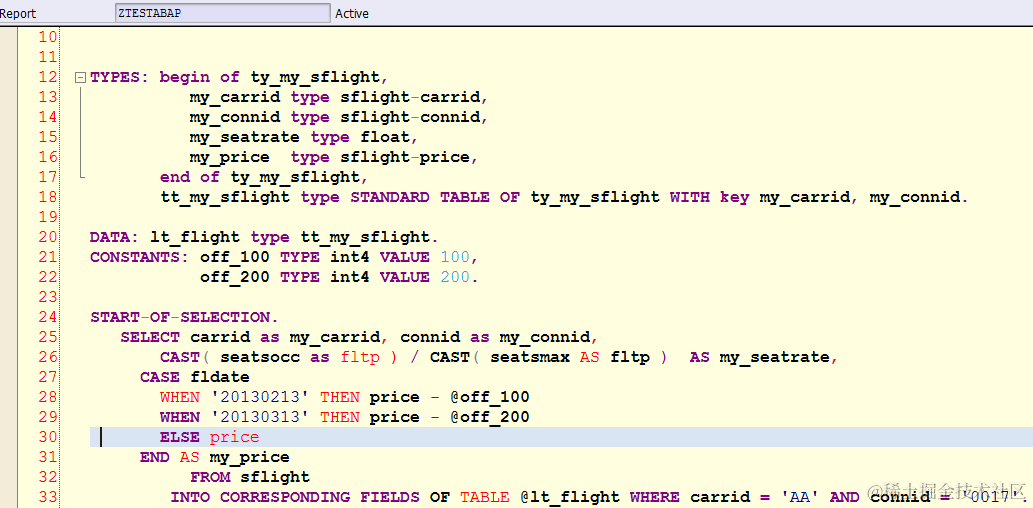Viewport: 1033px width, 508px height.
Task: Click the value 100 on line 21
Action: (455, 257)
